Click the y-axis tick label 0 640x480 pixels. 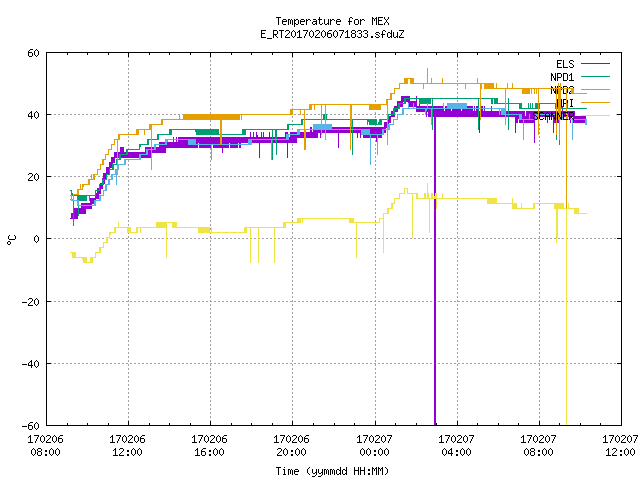click(36, 239)
